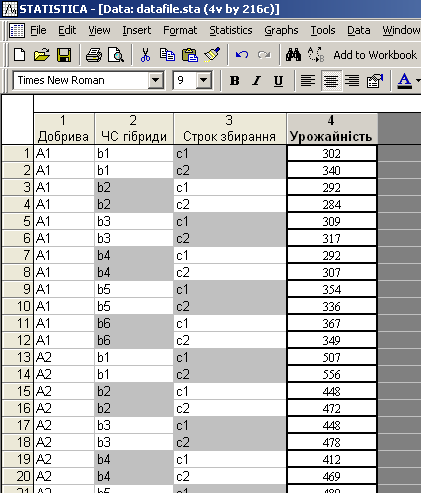This screenshot has height=493, width=421.
Task: Click the STATISTICA title bar app icon
Action: click(10, 9)
